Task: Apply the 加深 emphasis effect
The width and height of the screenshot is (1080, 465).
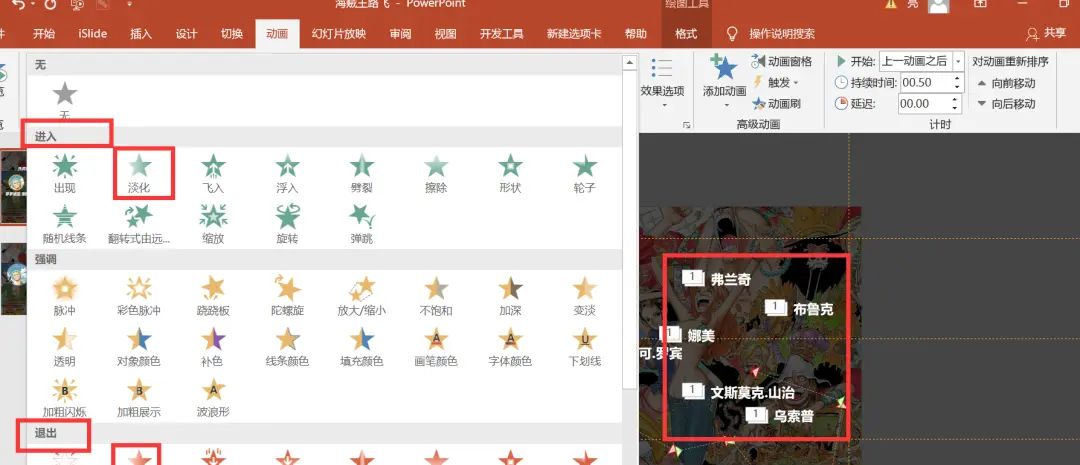Action: (x=510, y=296)
